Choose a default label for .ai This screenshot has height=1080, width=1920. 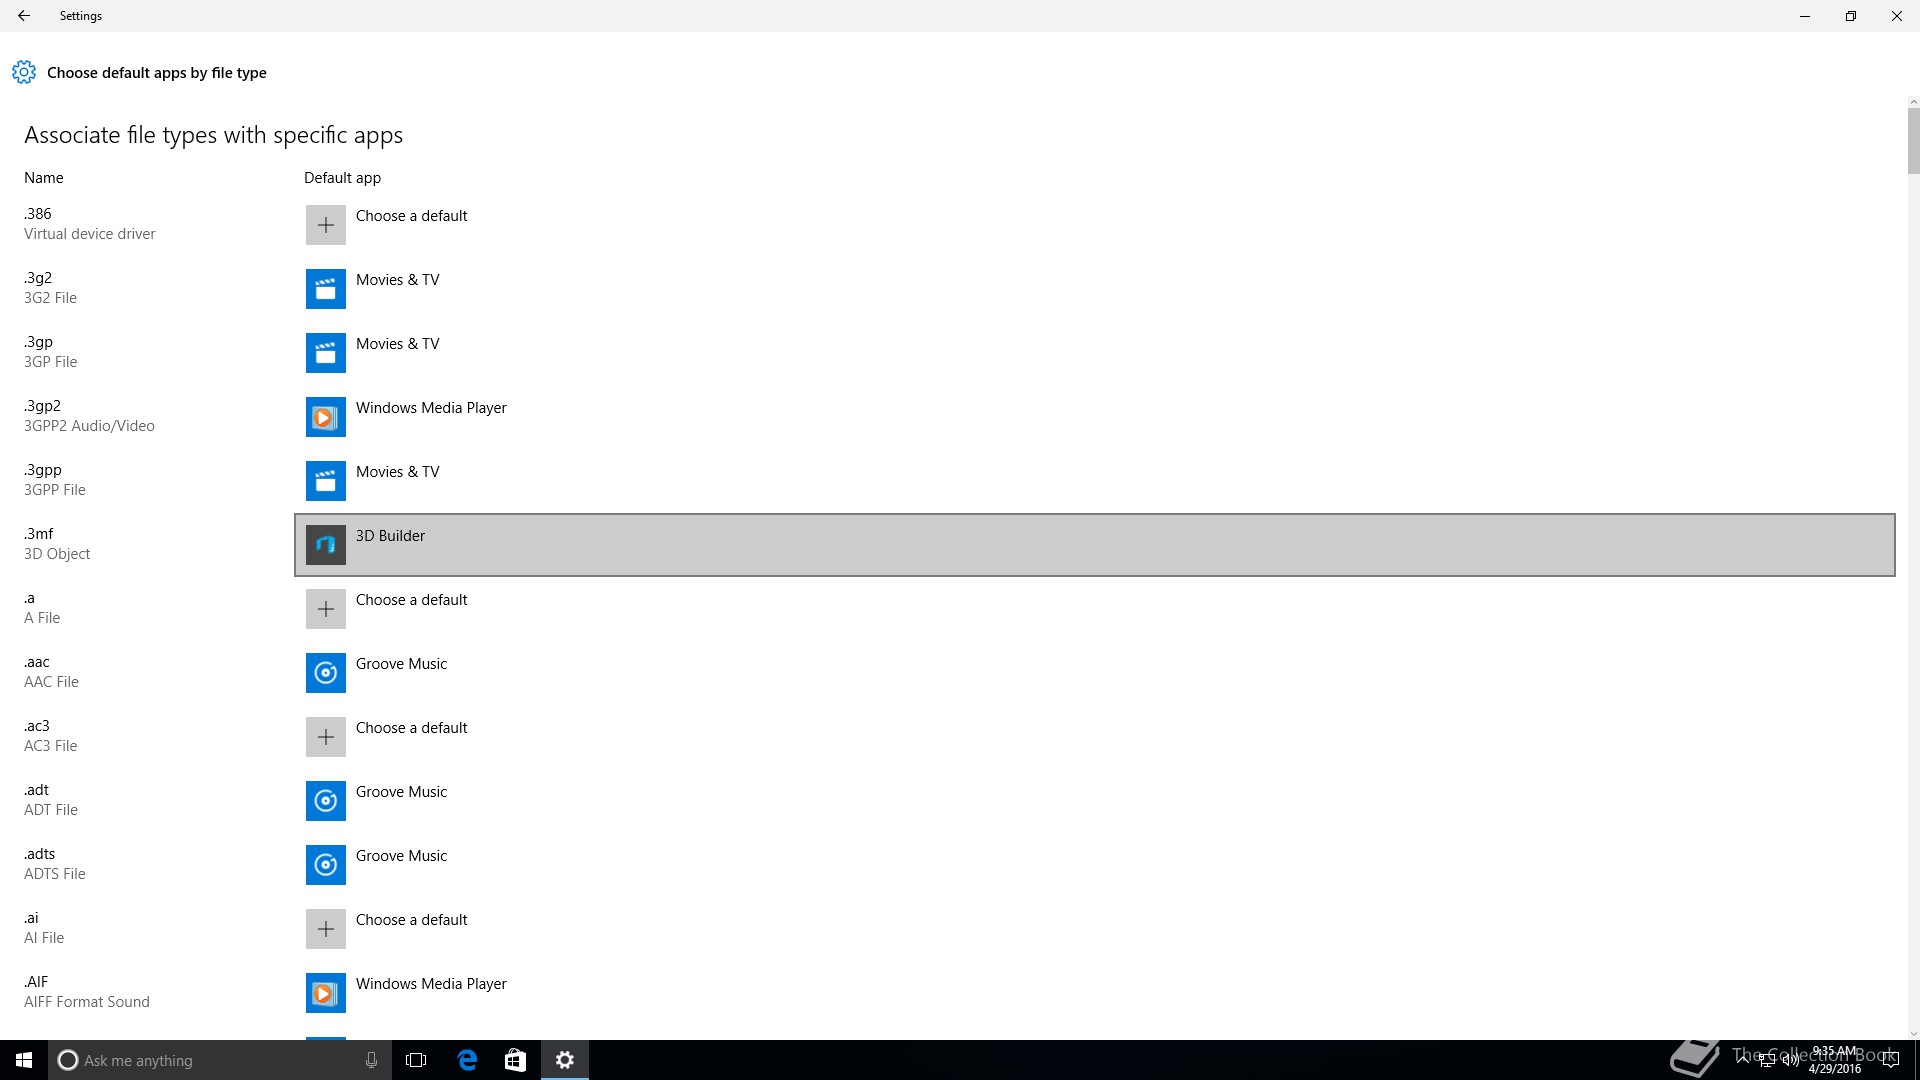[x=411, y=920]
